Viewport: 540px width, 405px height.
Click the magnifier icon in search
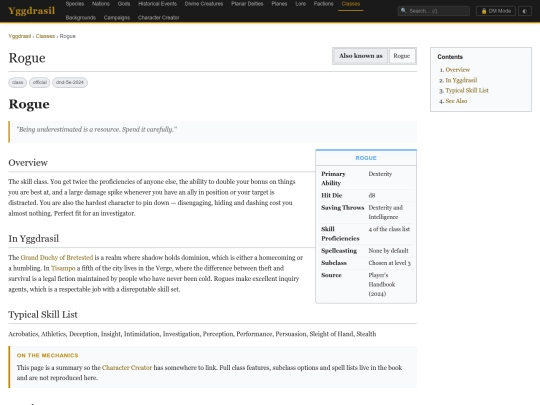point(404,11)
